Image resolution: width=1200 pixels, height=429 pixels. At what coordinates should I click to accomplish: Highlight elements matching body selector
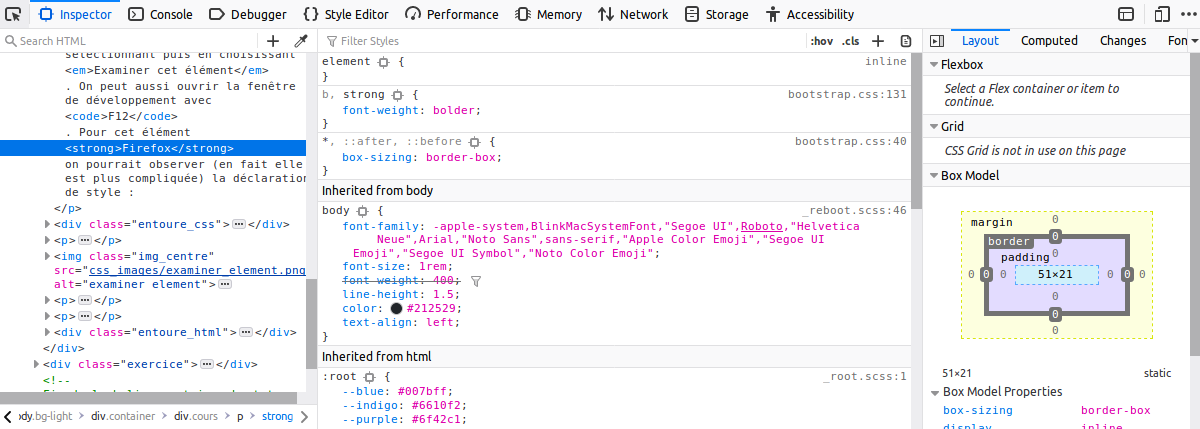(363, 212)
